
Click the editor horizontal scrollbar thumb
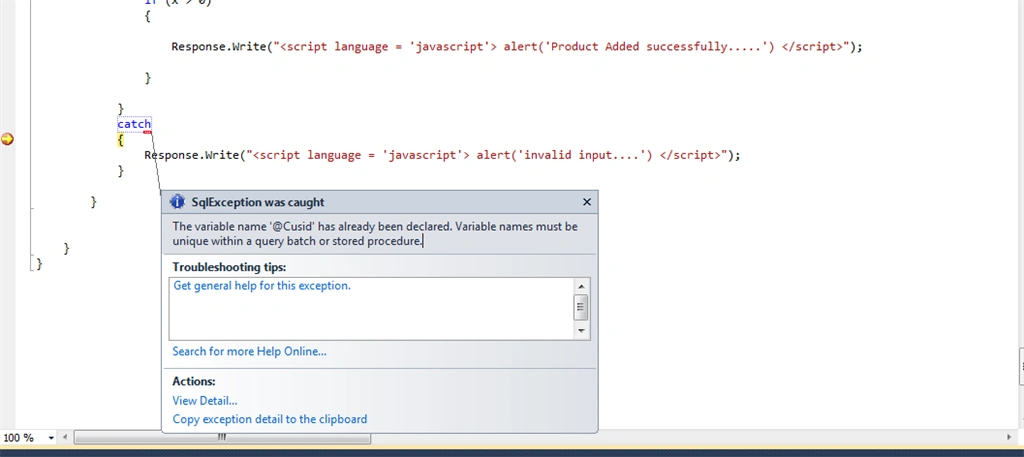[222, 437]
